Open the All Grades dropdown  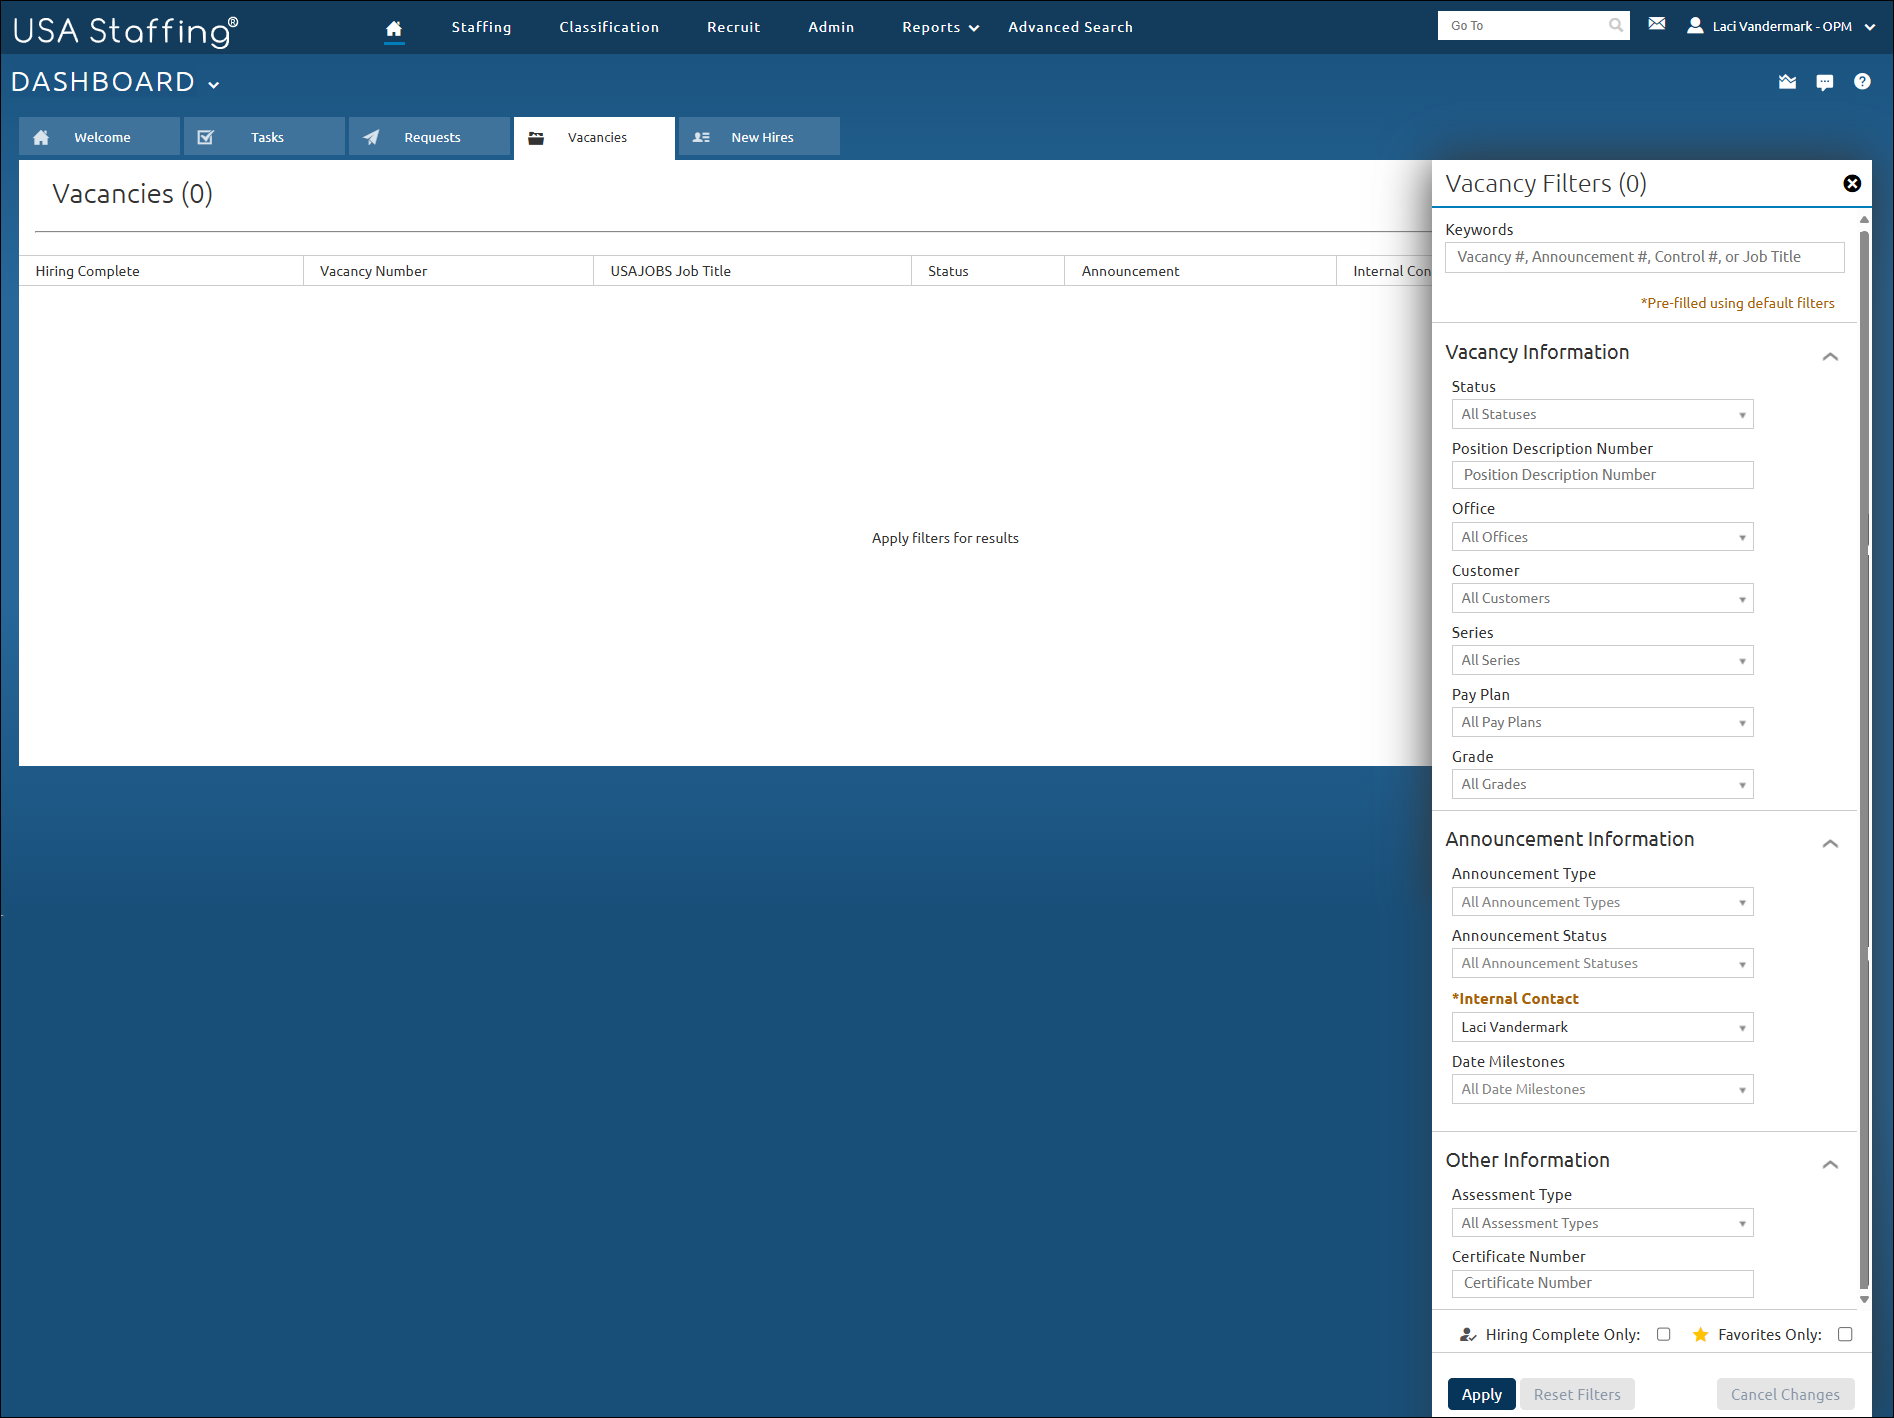[1602, 784]
